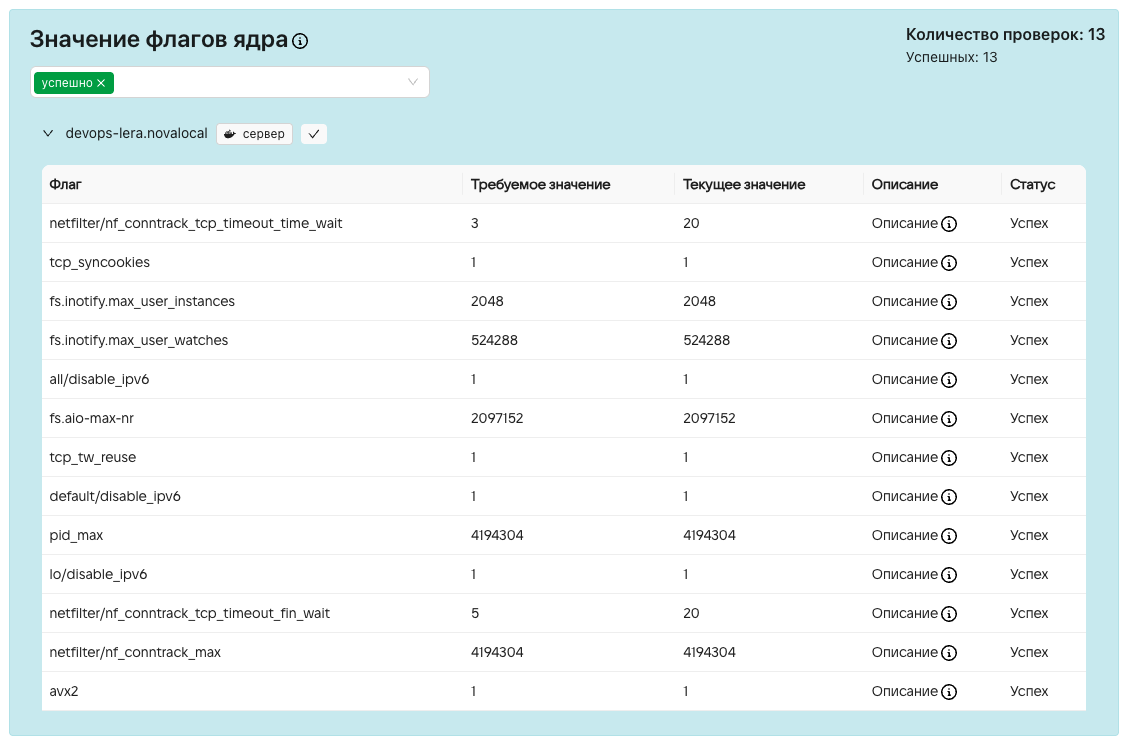Open description info for tcp_syncookies
This screenshot has height=744, width=1130.
[x=949, y=263]
